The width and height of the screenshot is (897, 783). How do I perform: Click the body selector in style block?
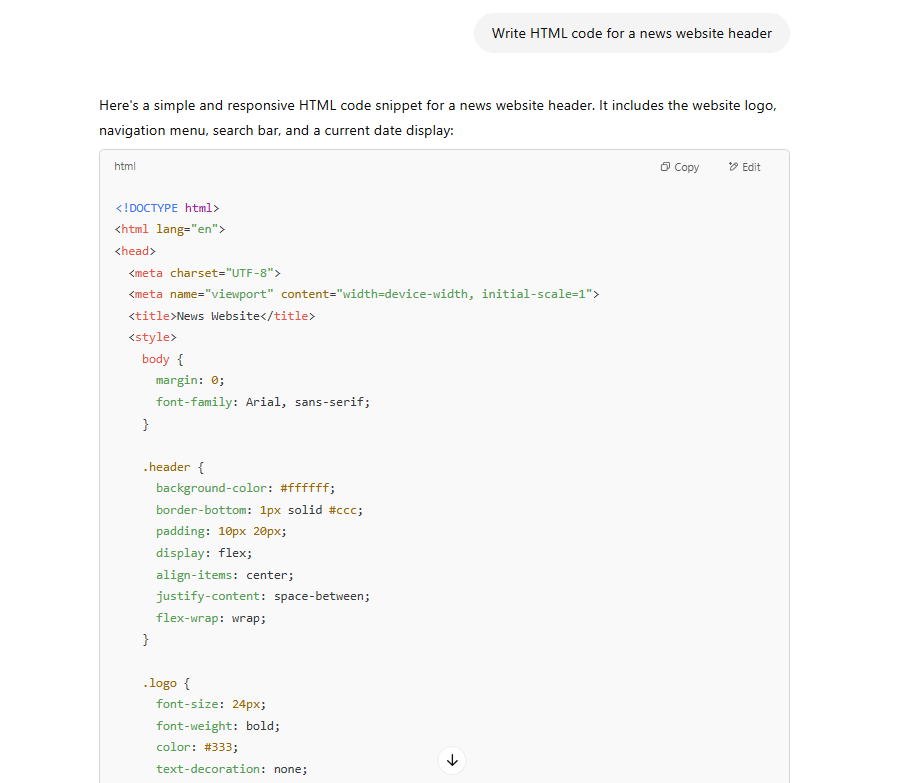(x=156, y=359)
